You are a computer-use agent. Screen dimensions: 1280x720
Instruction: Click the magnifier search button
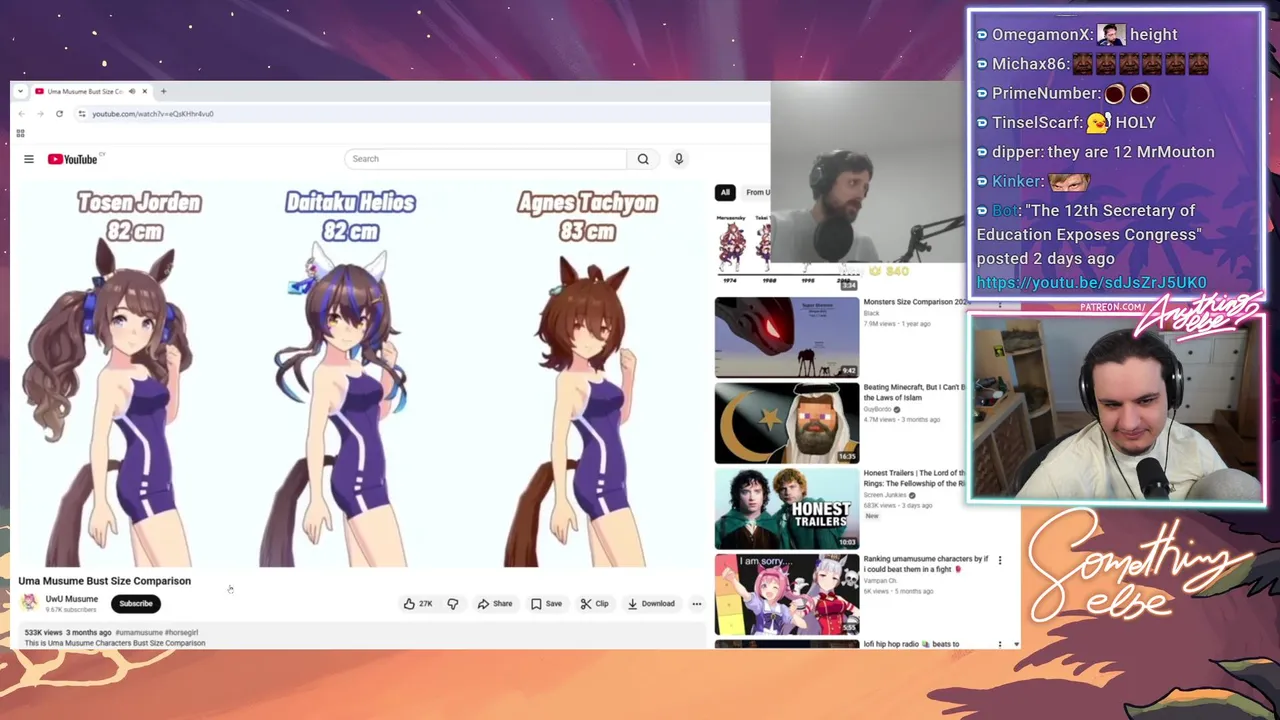[643, 159]
